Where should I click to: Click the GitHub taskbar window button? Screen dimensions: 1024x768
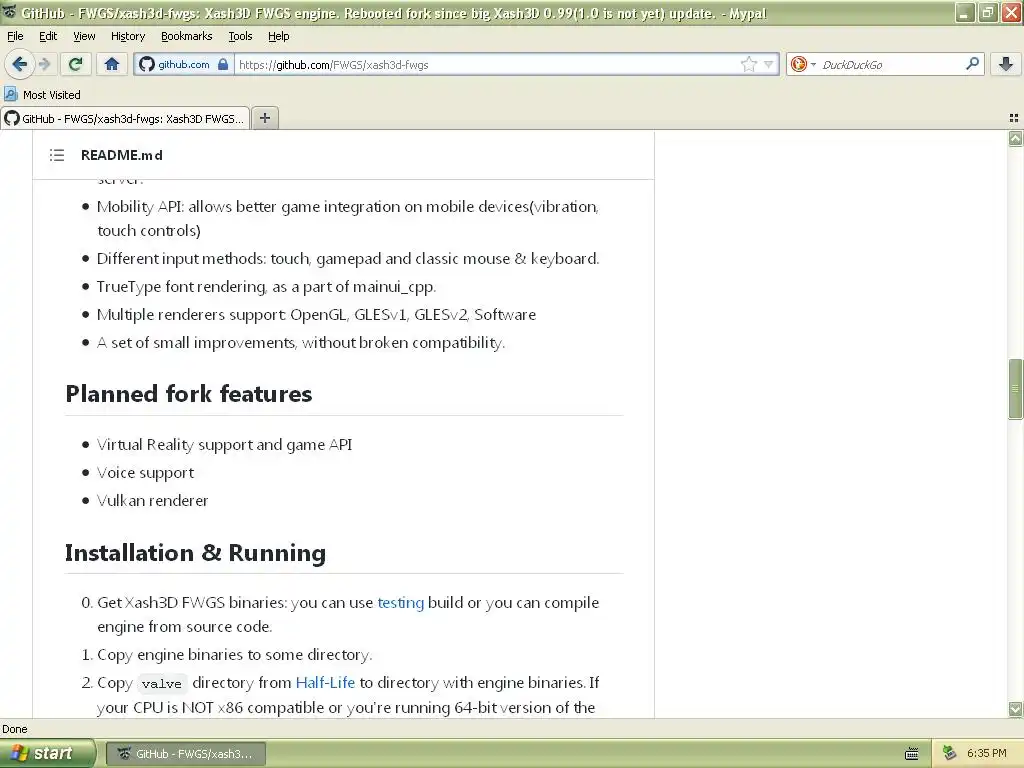(185, 753)
